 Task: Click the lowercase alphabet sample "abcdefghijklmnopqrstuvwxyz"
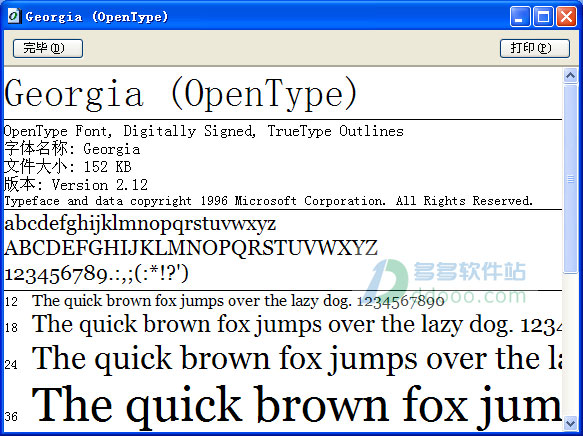point(140,224)
